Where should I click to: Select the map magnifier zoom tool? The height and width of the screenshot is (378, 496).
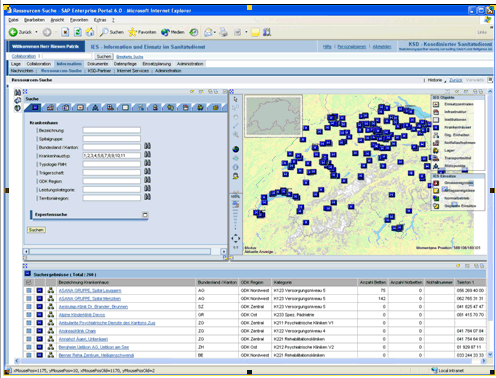(236, 134)
